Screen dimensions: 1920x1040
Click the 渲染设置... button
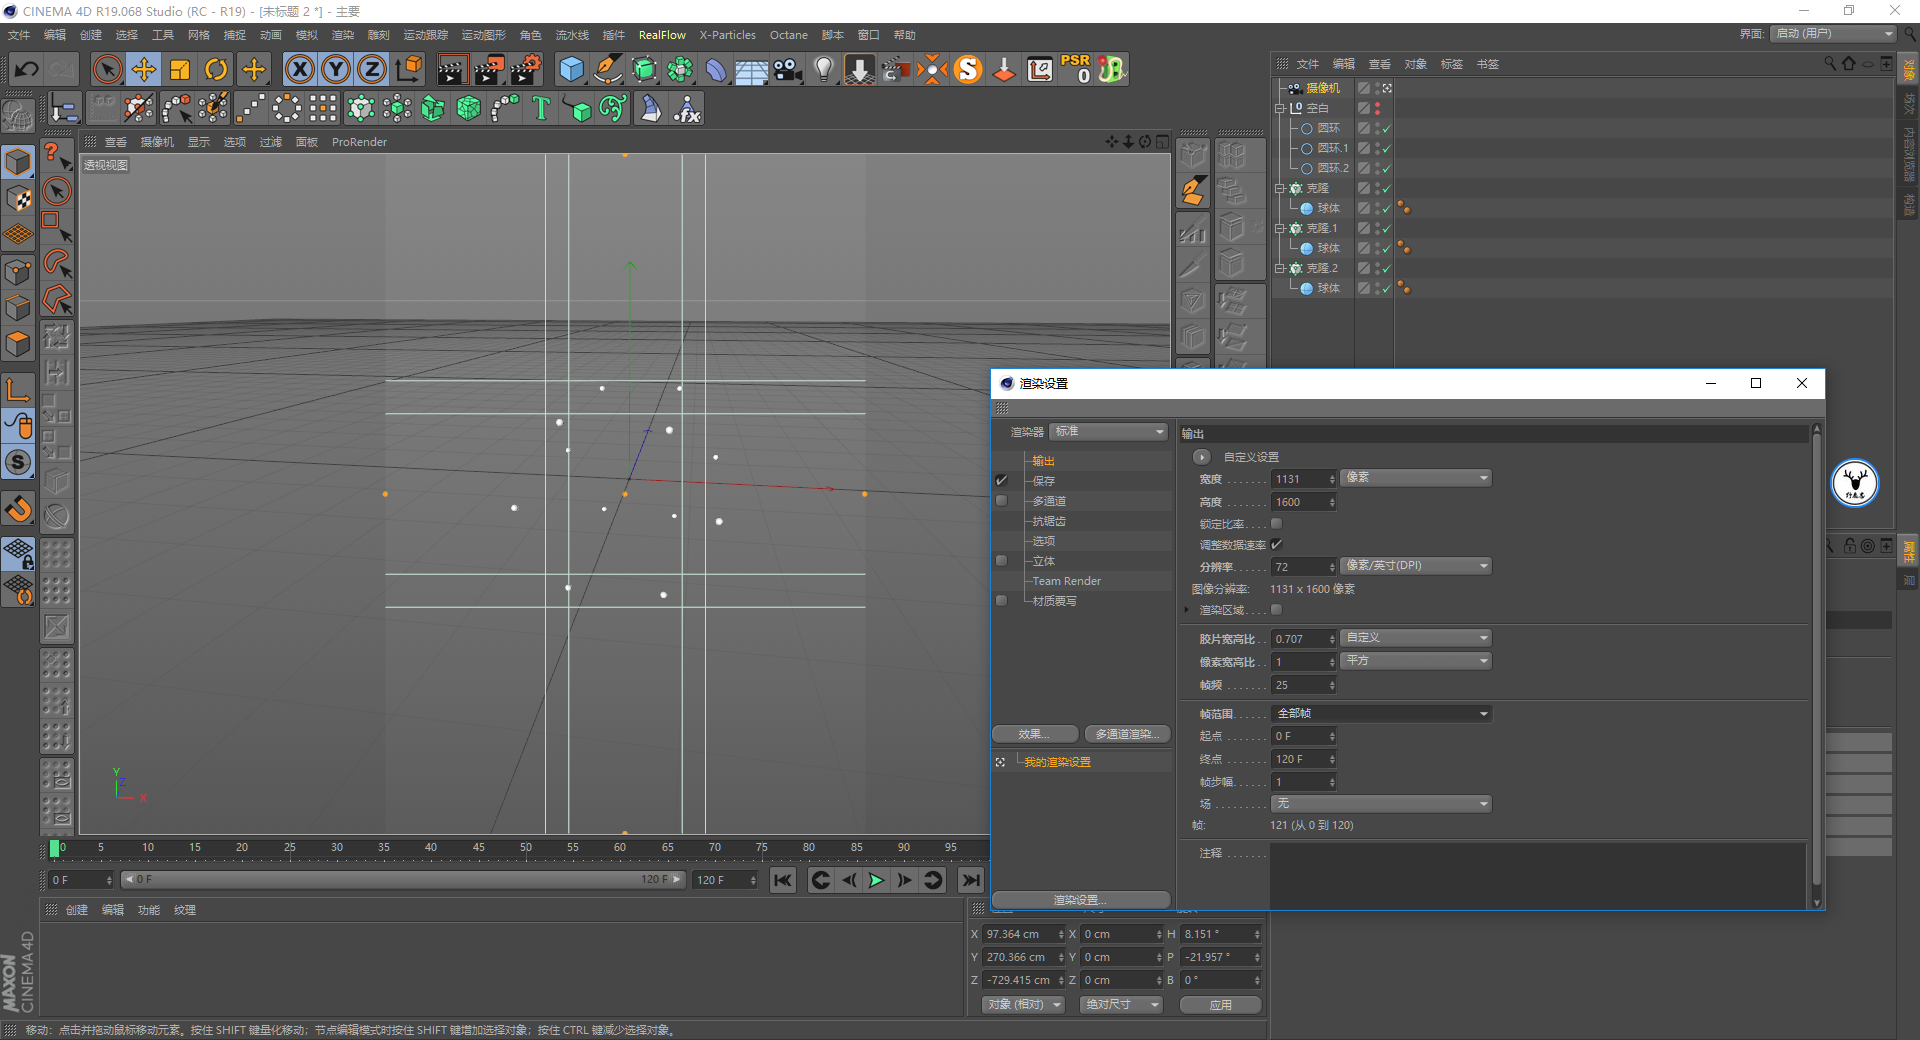click(1081, 900)
